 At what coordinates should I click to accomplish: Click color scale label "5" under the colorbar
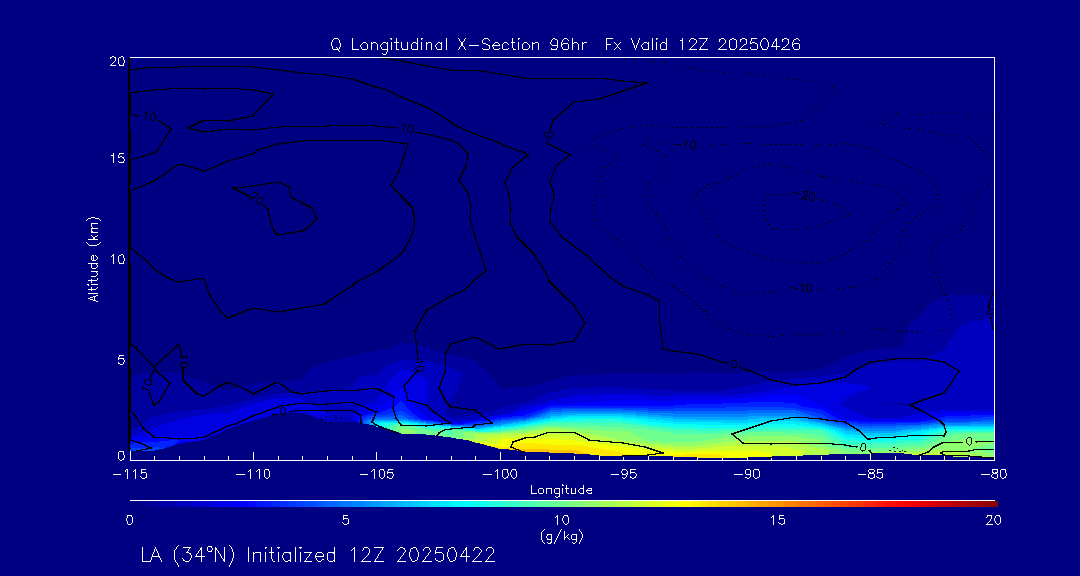pyautogui.click(x=346, y=521)
